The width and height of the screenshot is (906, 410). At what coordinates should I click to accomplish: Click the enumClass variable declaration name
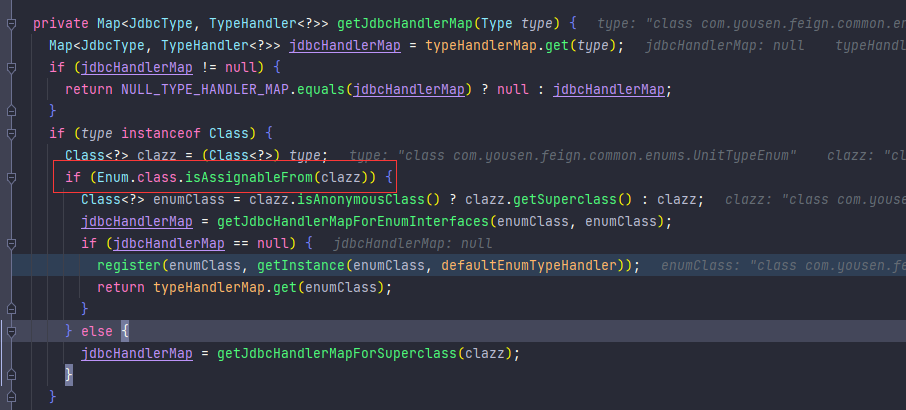(x=182, y=199)
